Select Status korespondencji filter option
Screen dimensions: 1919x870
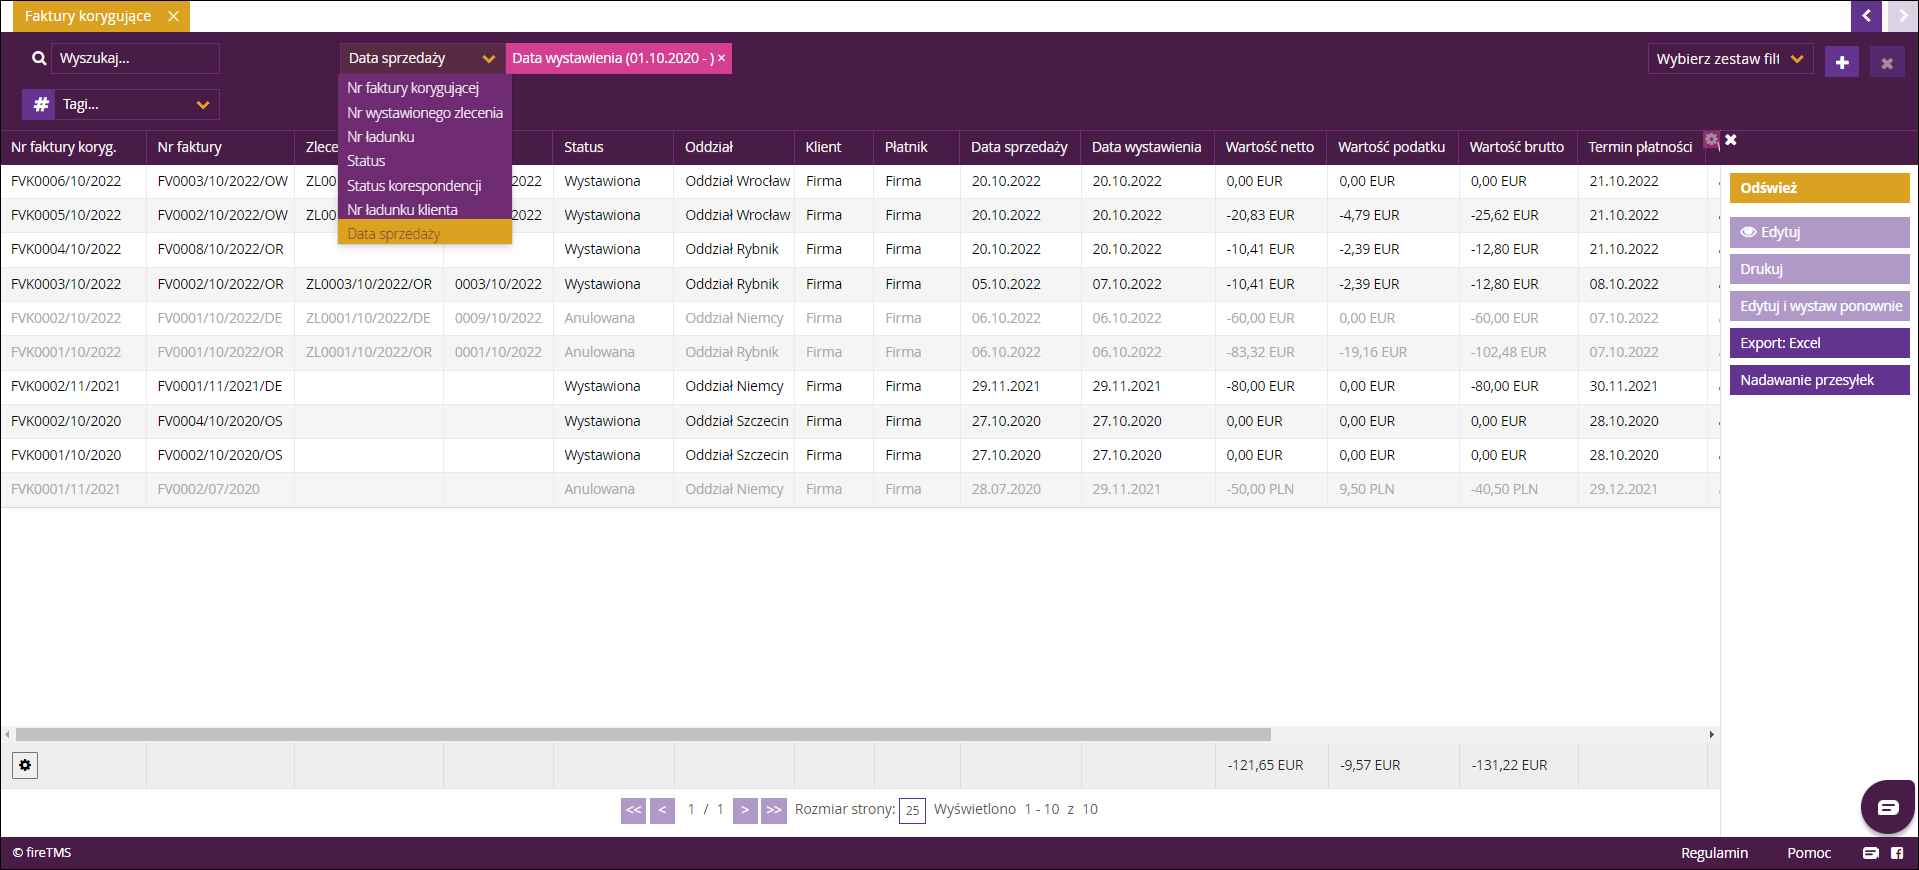tap(425, 186)
